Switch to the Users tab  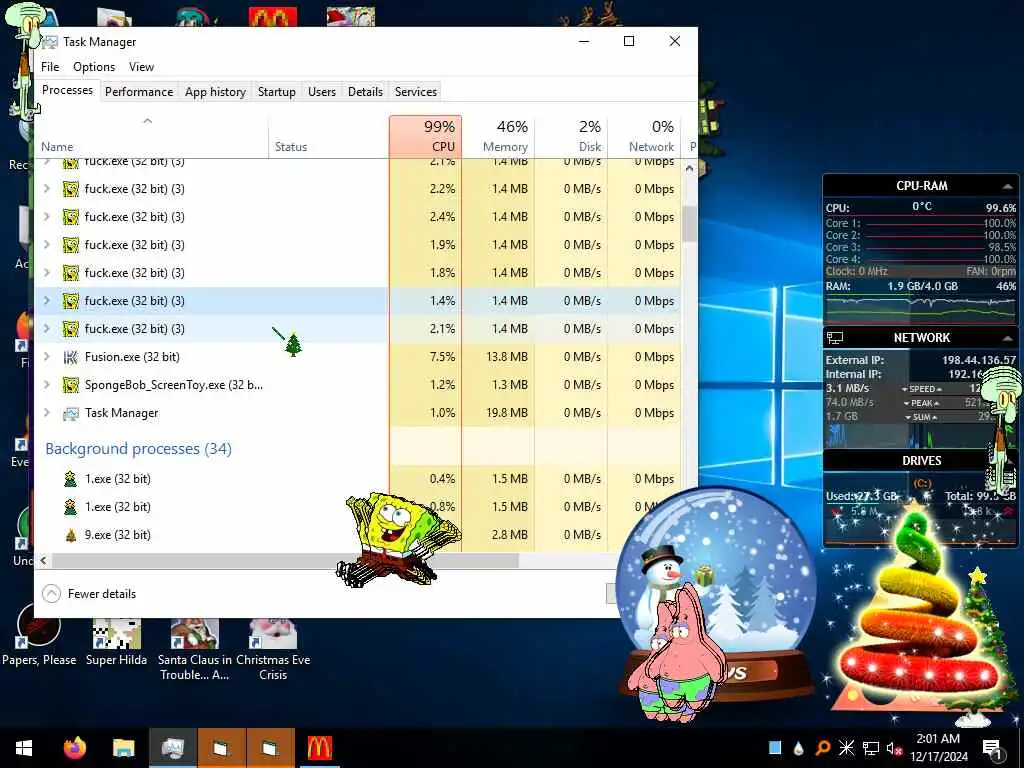tap(322, 92)
